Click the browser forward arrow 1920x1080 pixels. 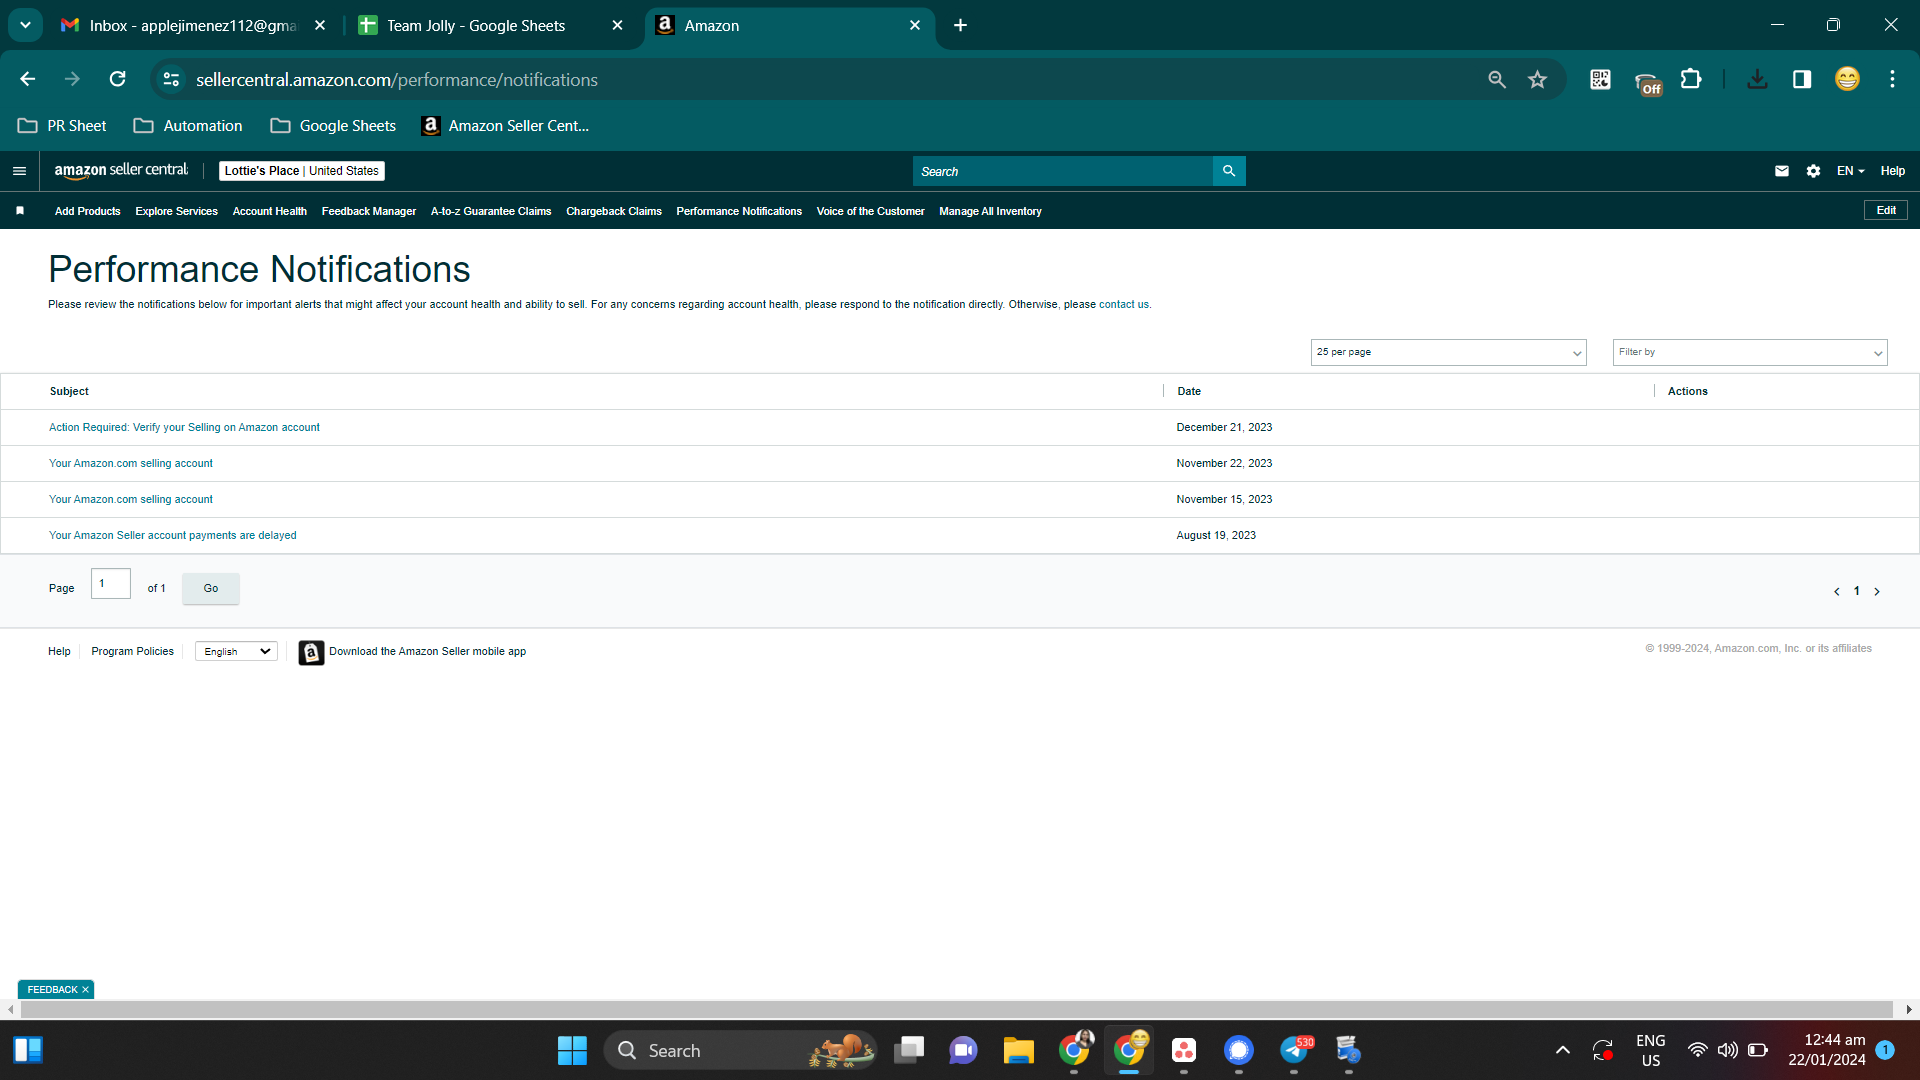(x=72, y=79)
